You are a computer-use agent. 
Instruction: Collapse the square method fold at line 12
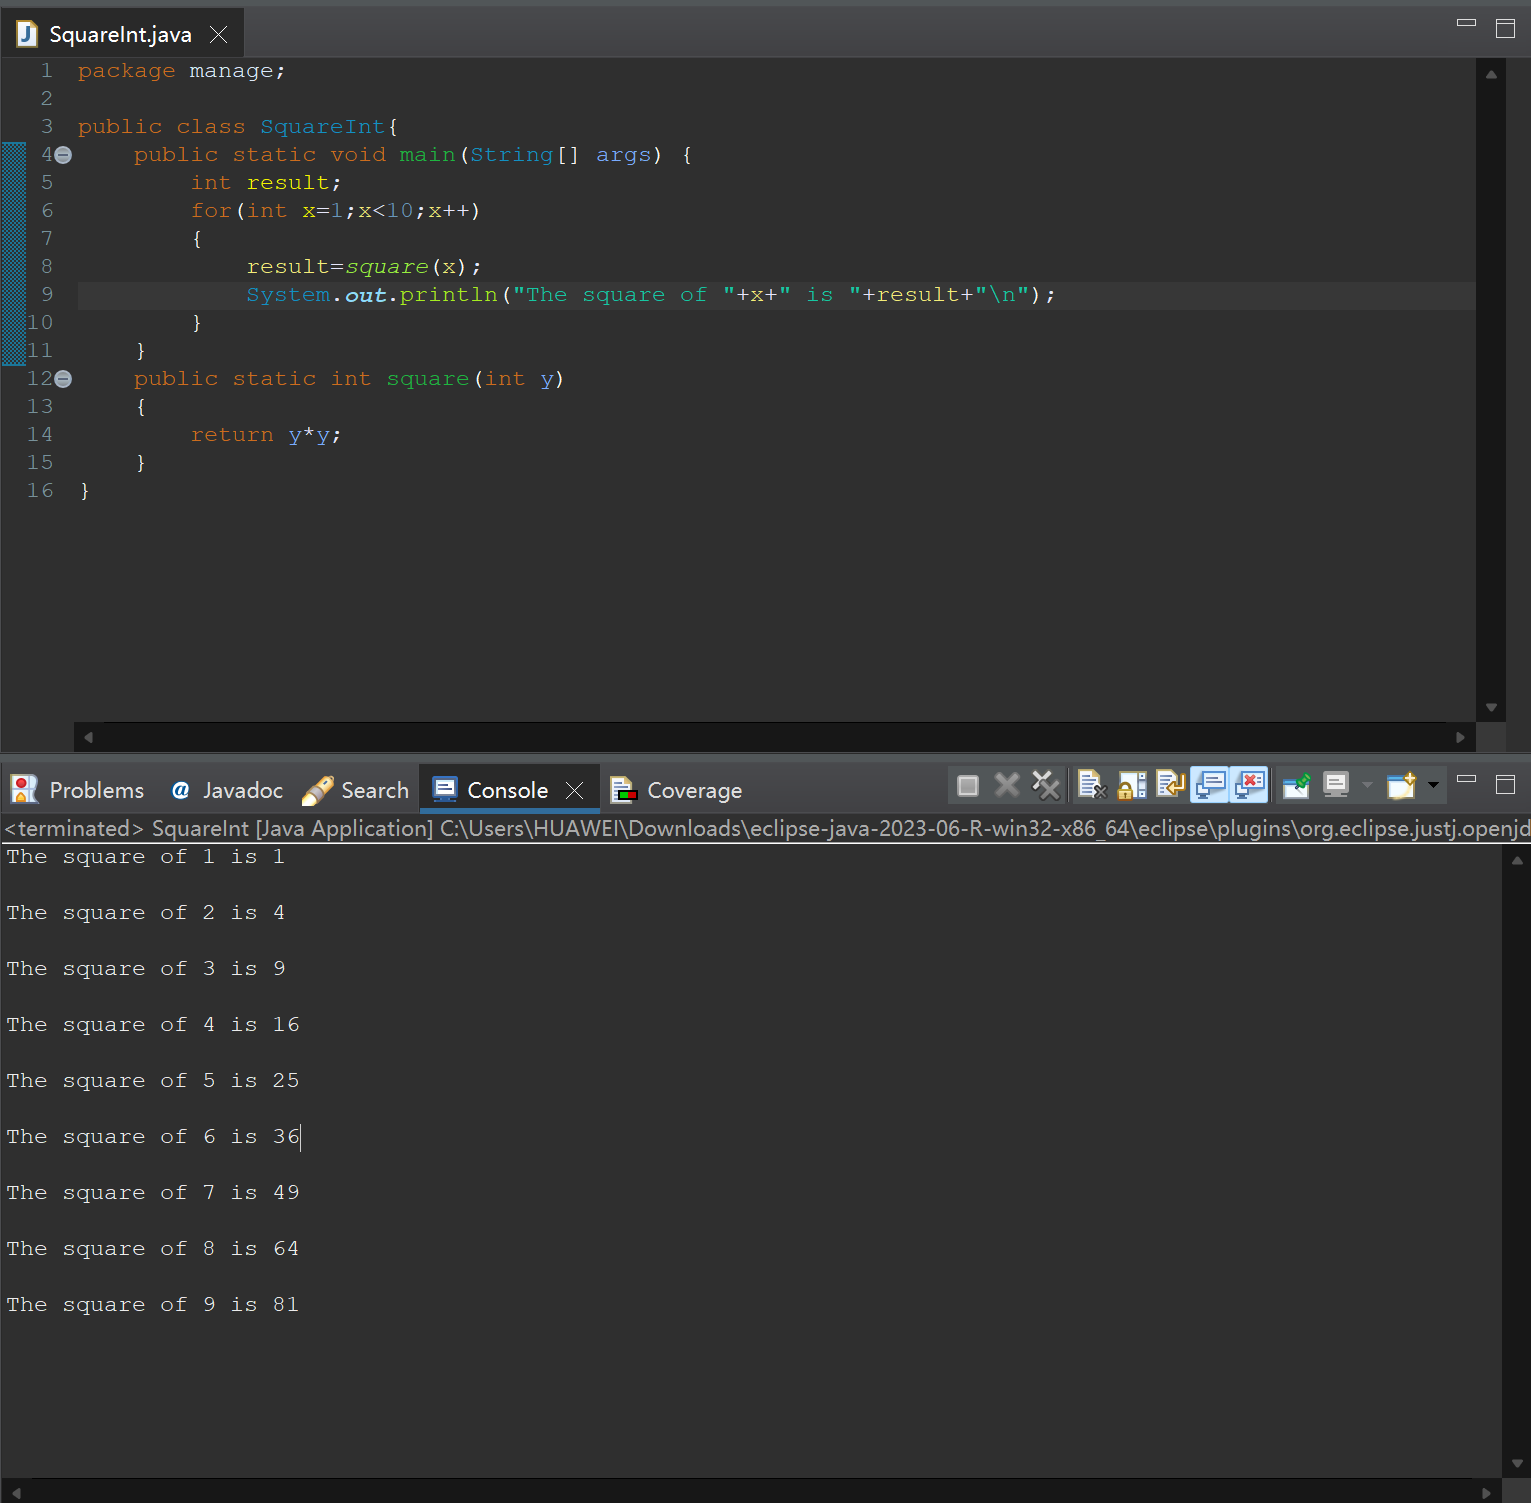[63, 379]
